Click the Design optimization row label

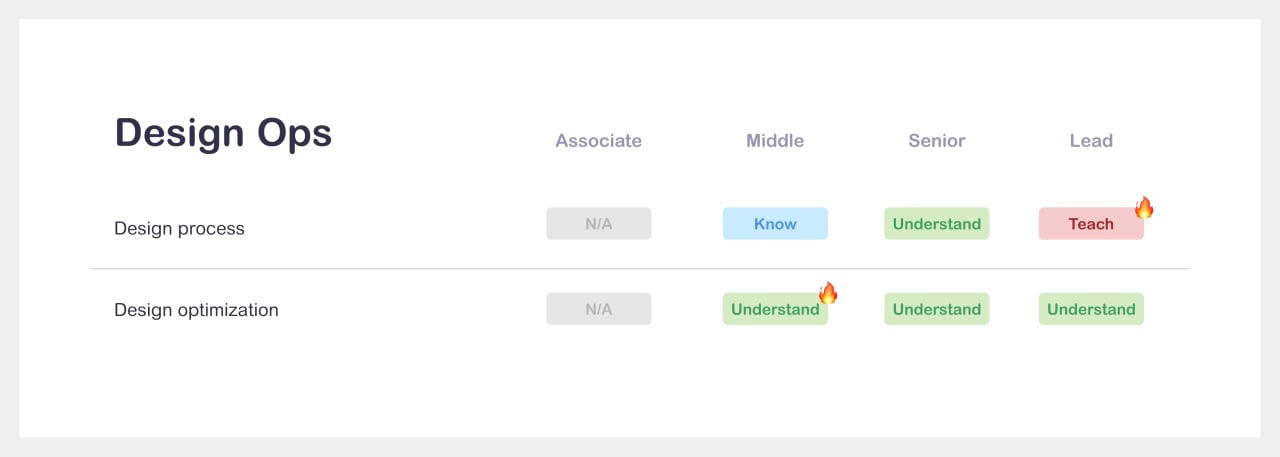pyautogui.click(x=196, y=310)
